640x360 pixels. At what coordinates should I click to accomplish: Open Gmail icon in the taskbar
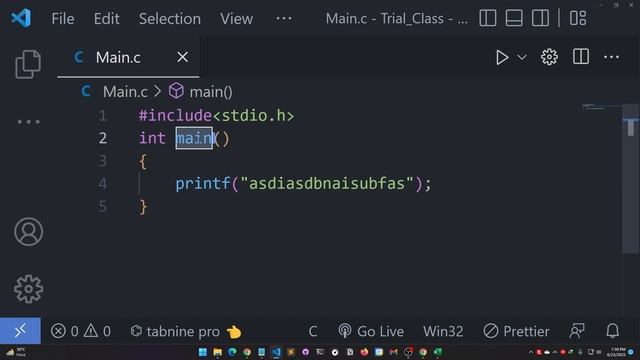pos(393,352)
